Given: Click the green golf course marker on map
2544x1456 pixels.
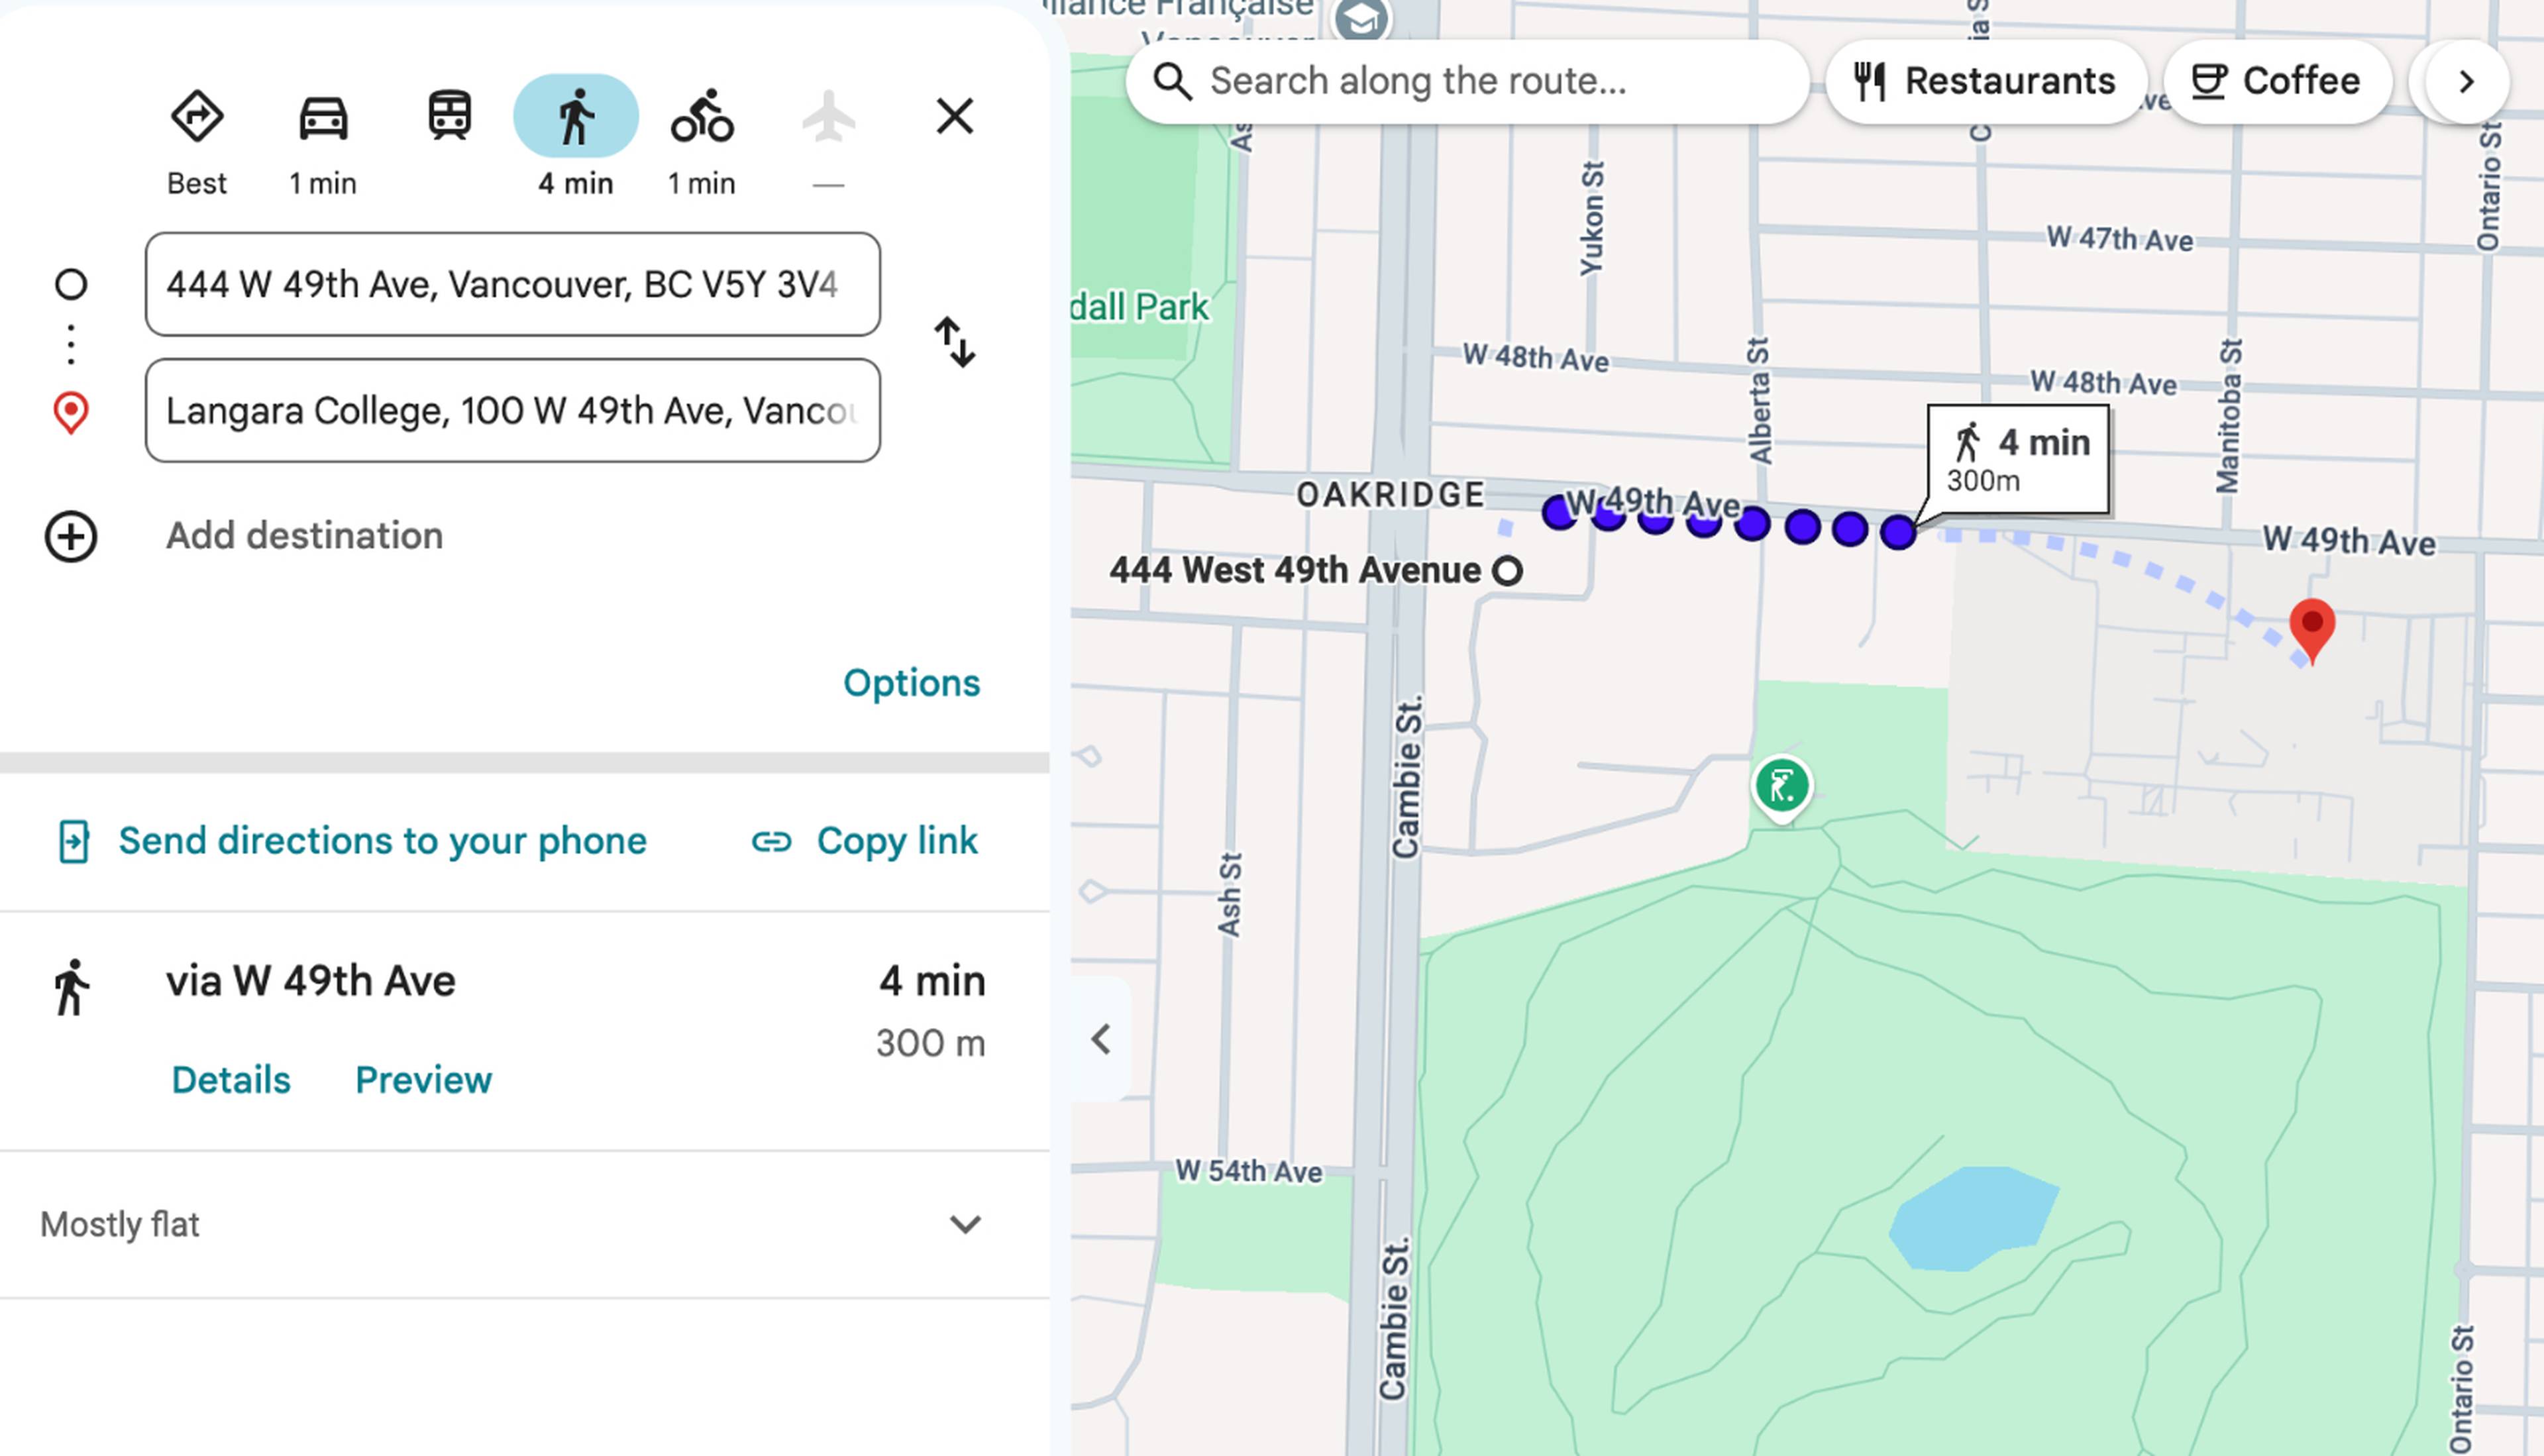Looking at the screenshot, I should tap(1782, 787).
